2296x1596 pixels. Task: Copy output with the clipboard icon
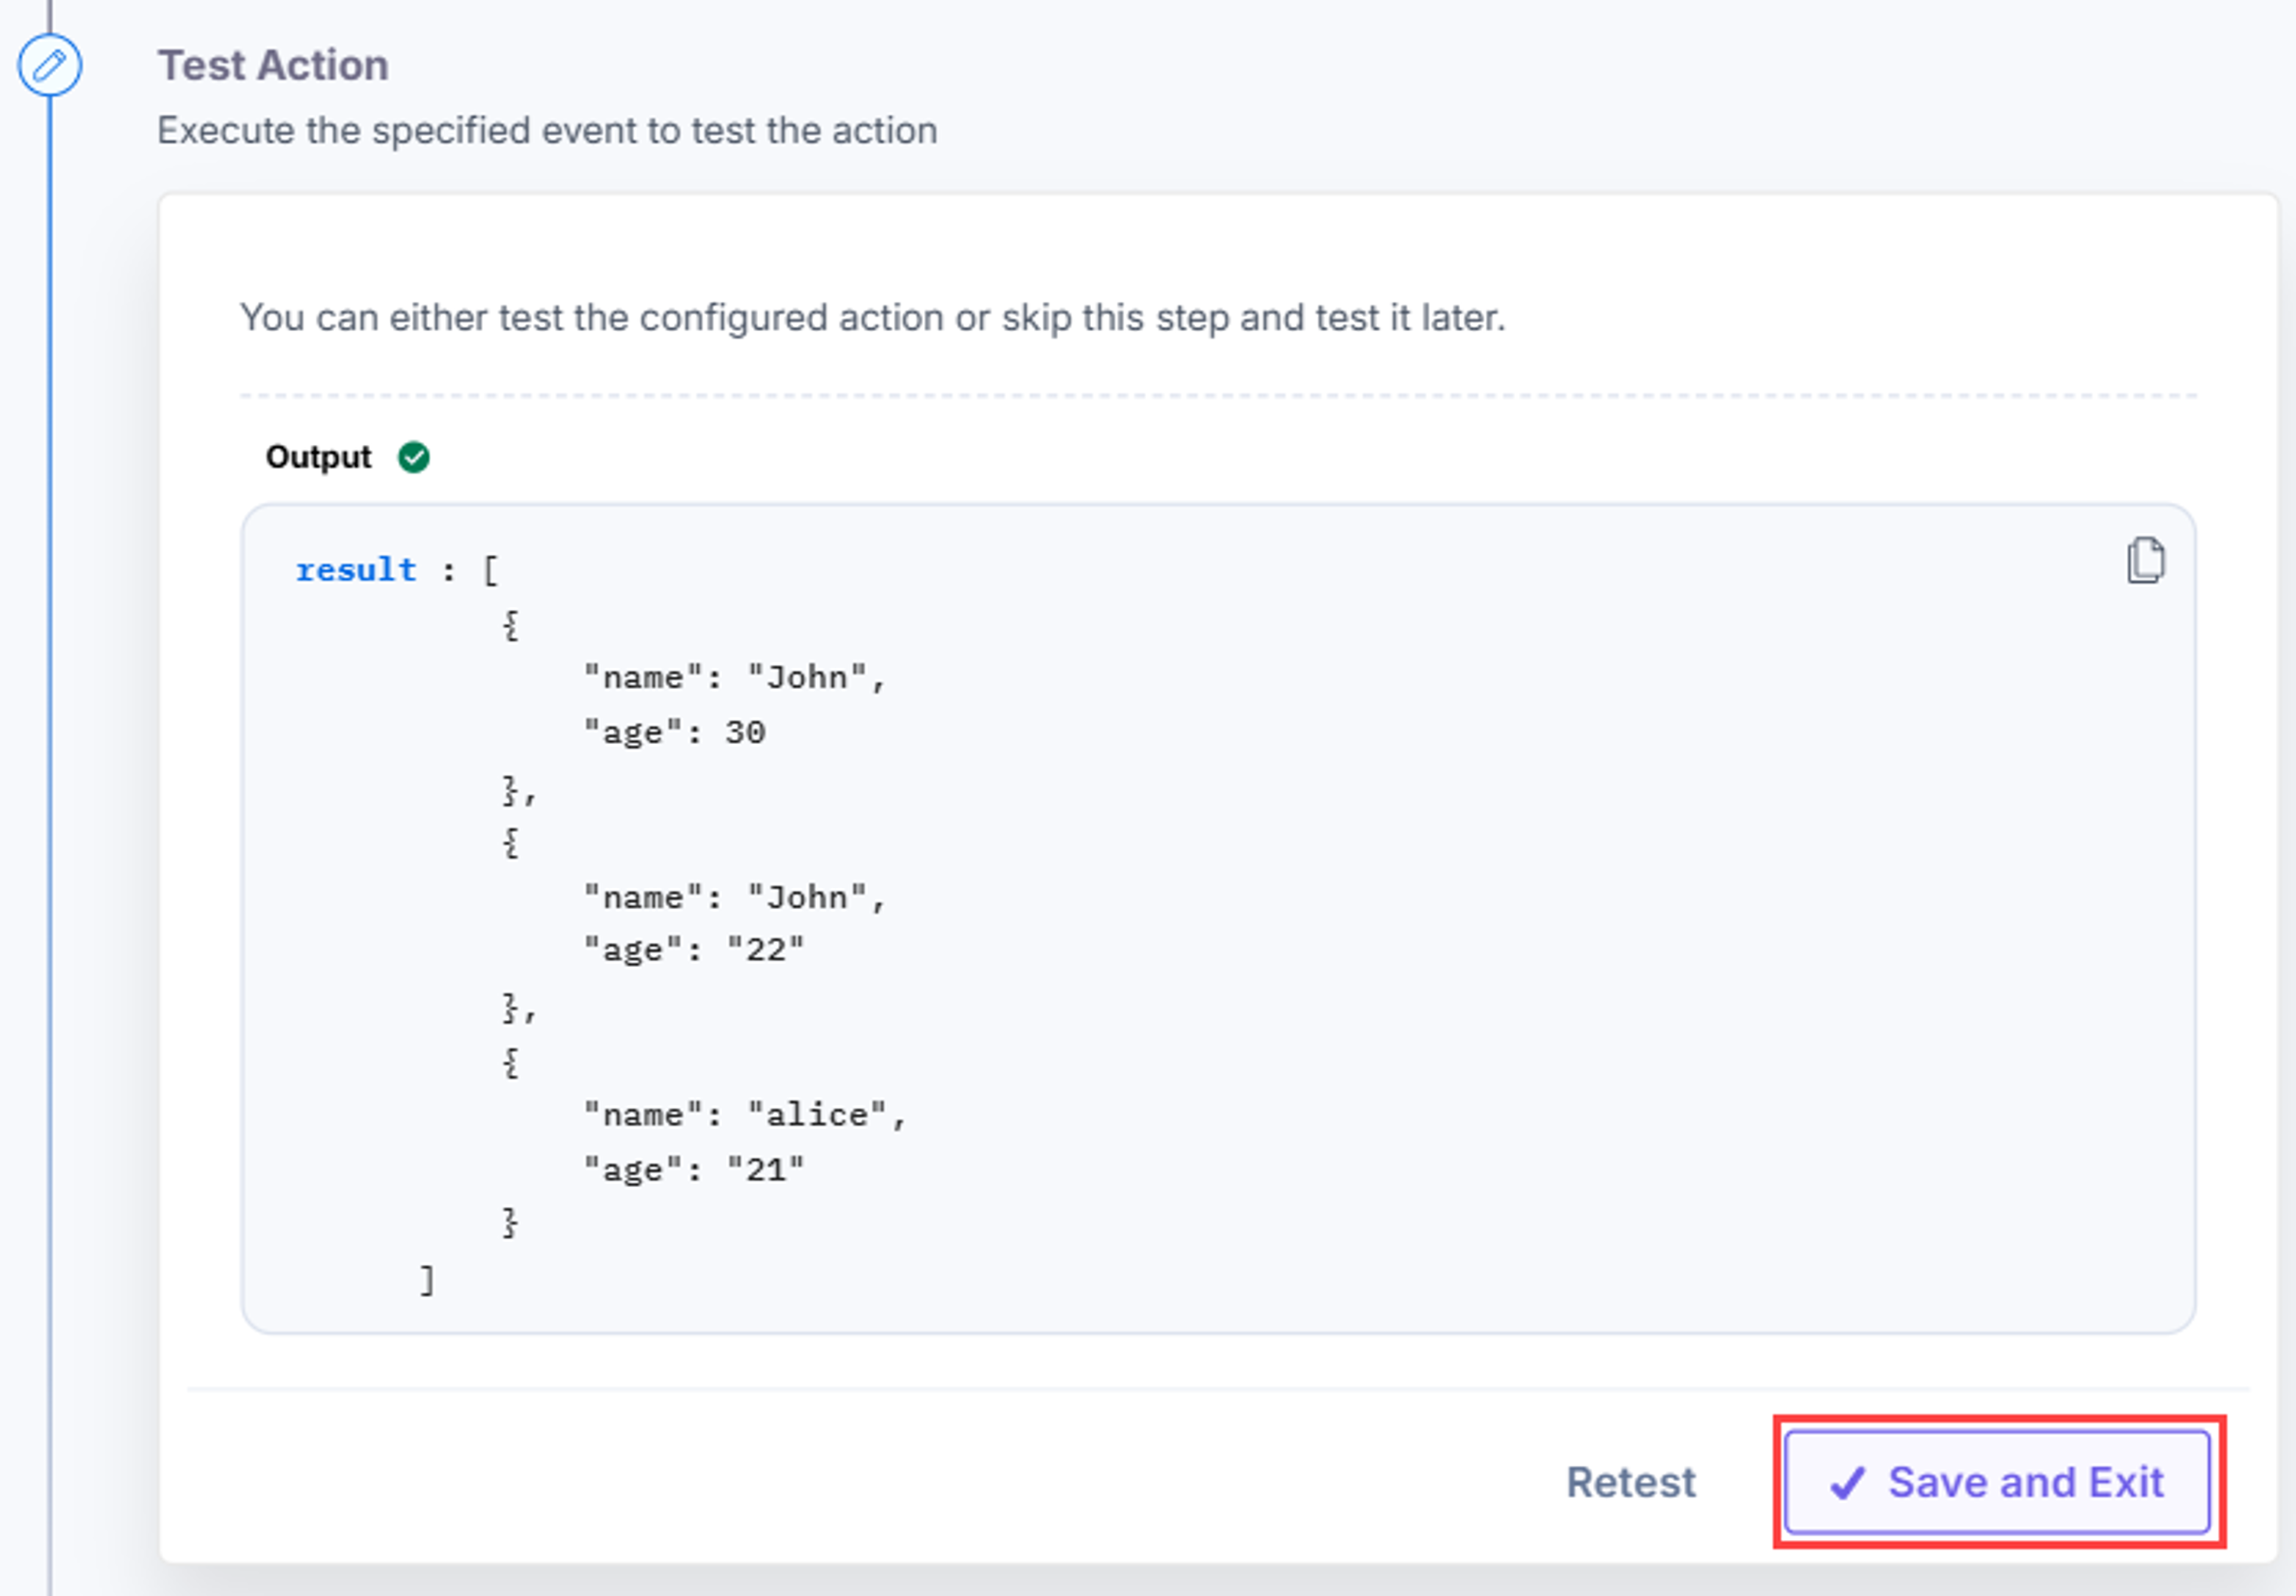(2145, 560)
